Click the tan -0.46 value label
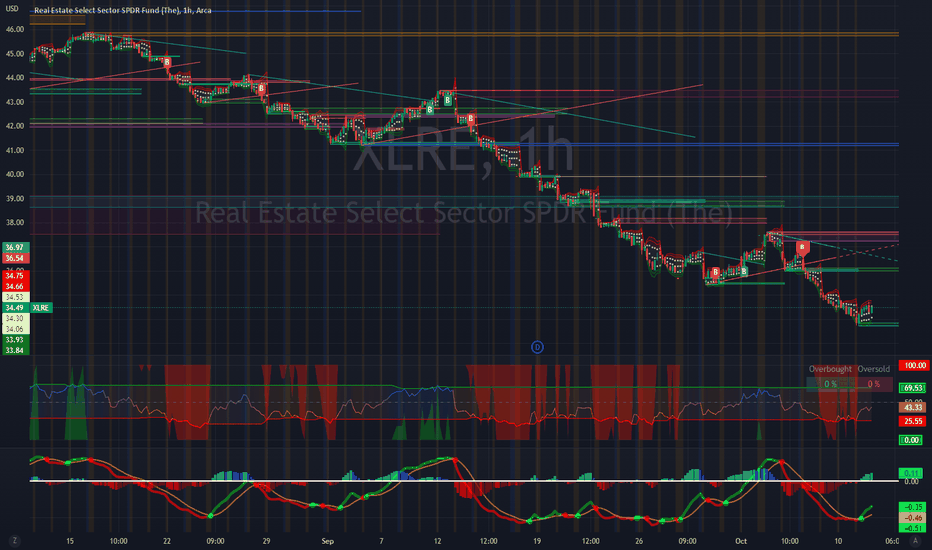Image resolution: width=932 pixels, height=550 pixels. click(x=913, y=518)
